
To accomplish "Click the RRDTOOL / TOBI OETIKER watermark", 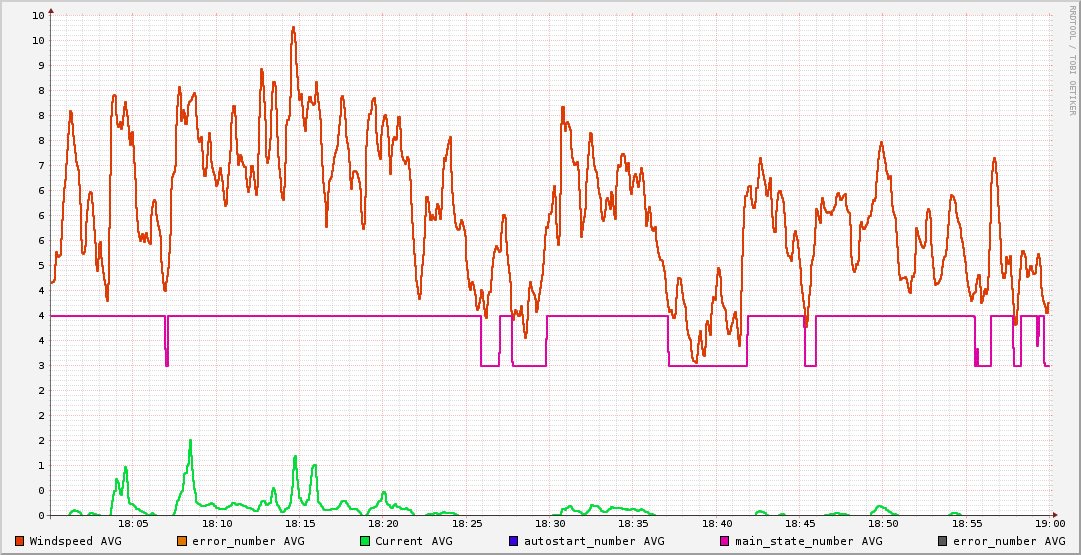I will 1071,60.
